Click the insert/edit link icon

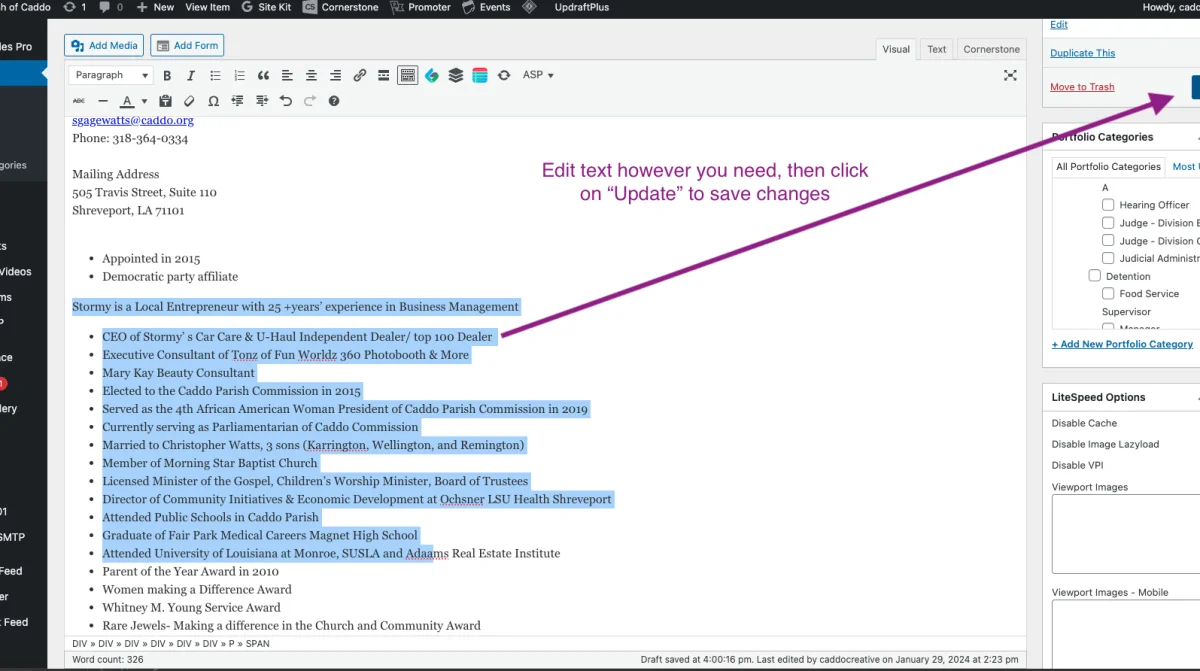(359, 75)
